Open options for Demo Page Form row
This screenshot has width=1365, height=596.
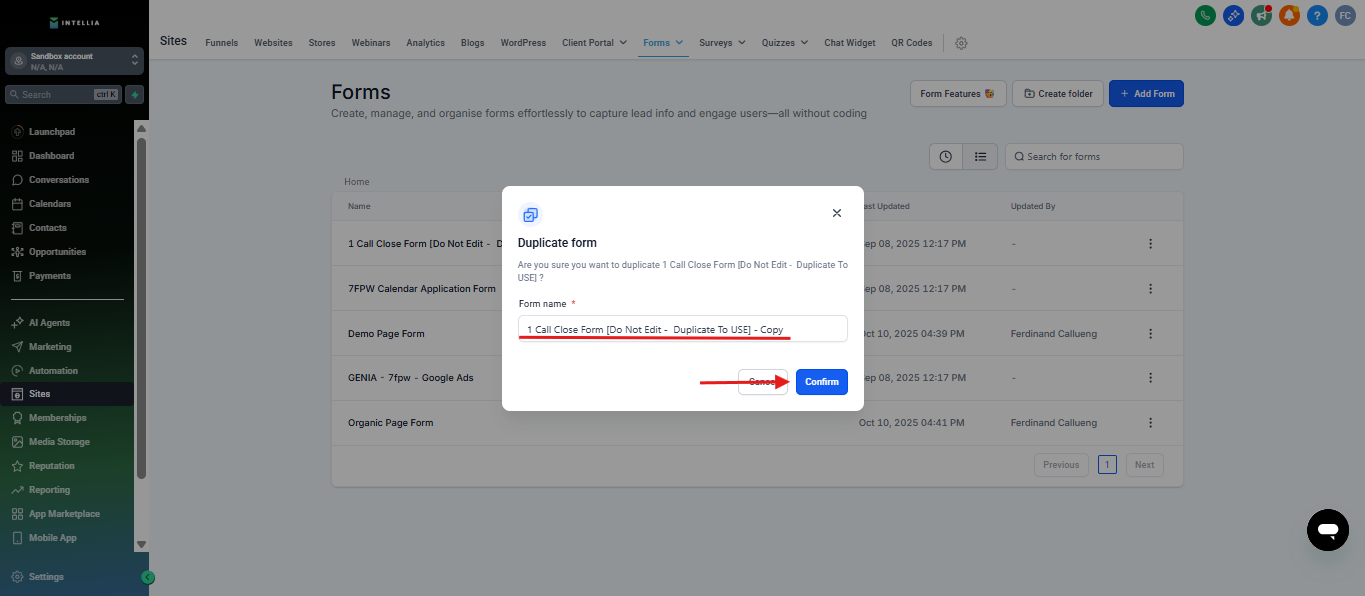[x=1150, y=333]
